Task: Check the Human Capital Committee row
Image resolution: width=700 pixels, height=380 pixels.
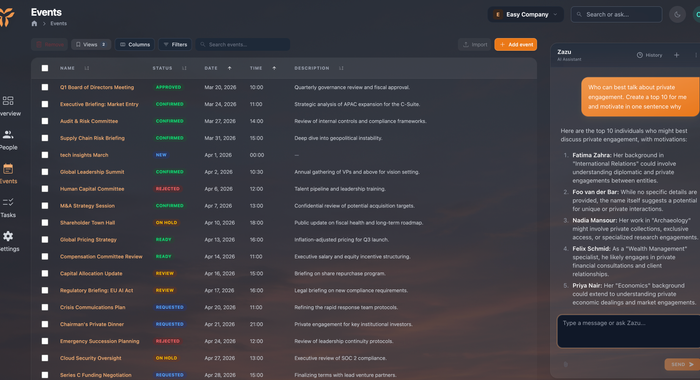Action: coord(45,189)
